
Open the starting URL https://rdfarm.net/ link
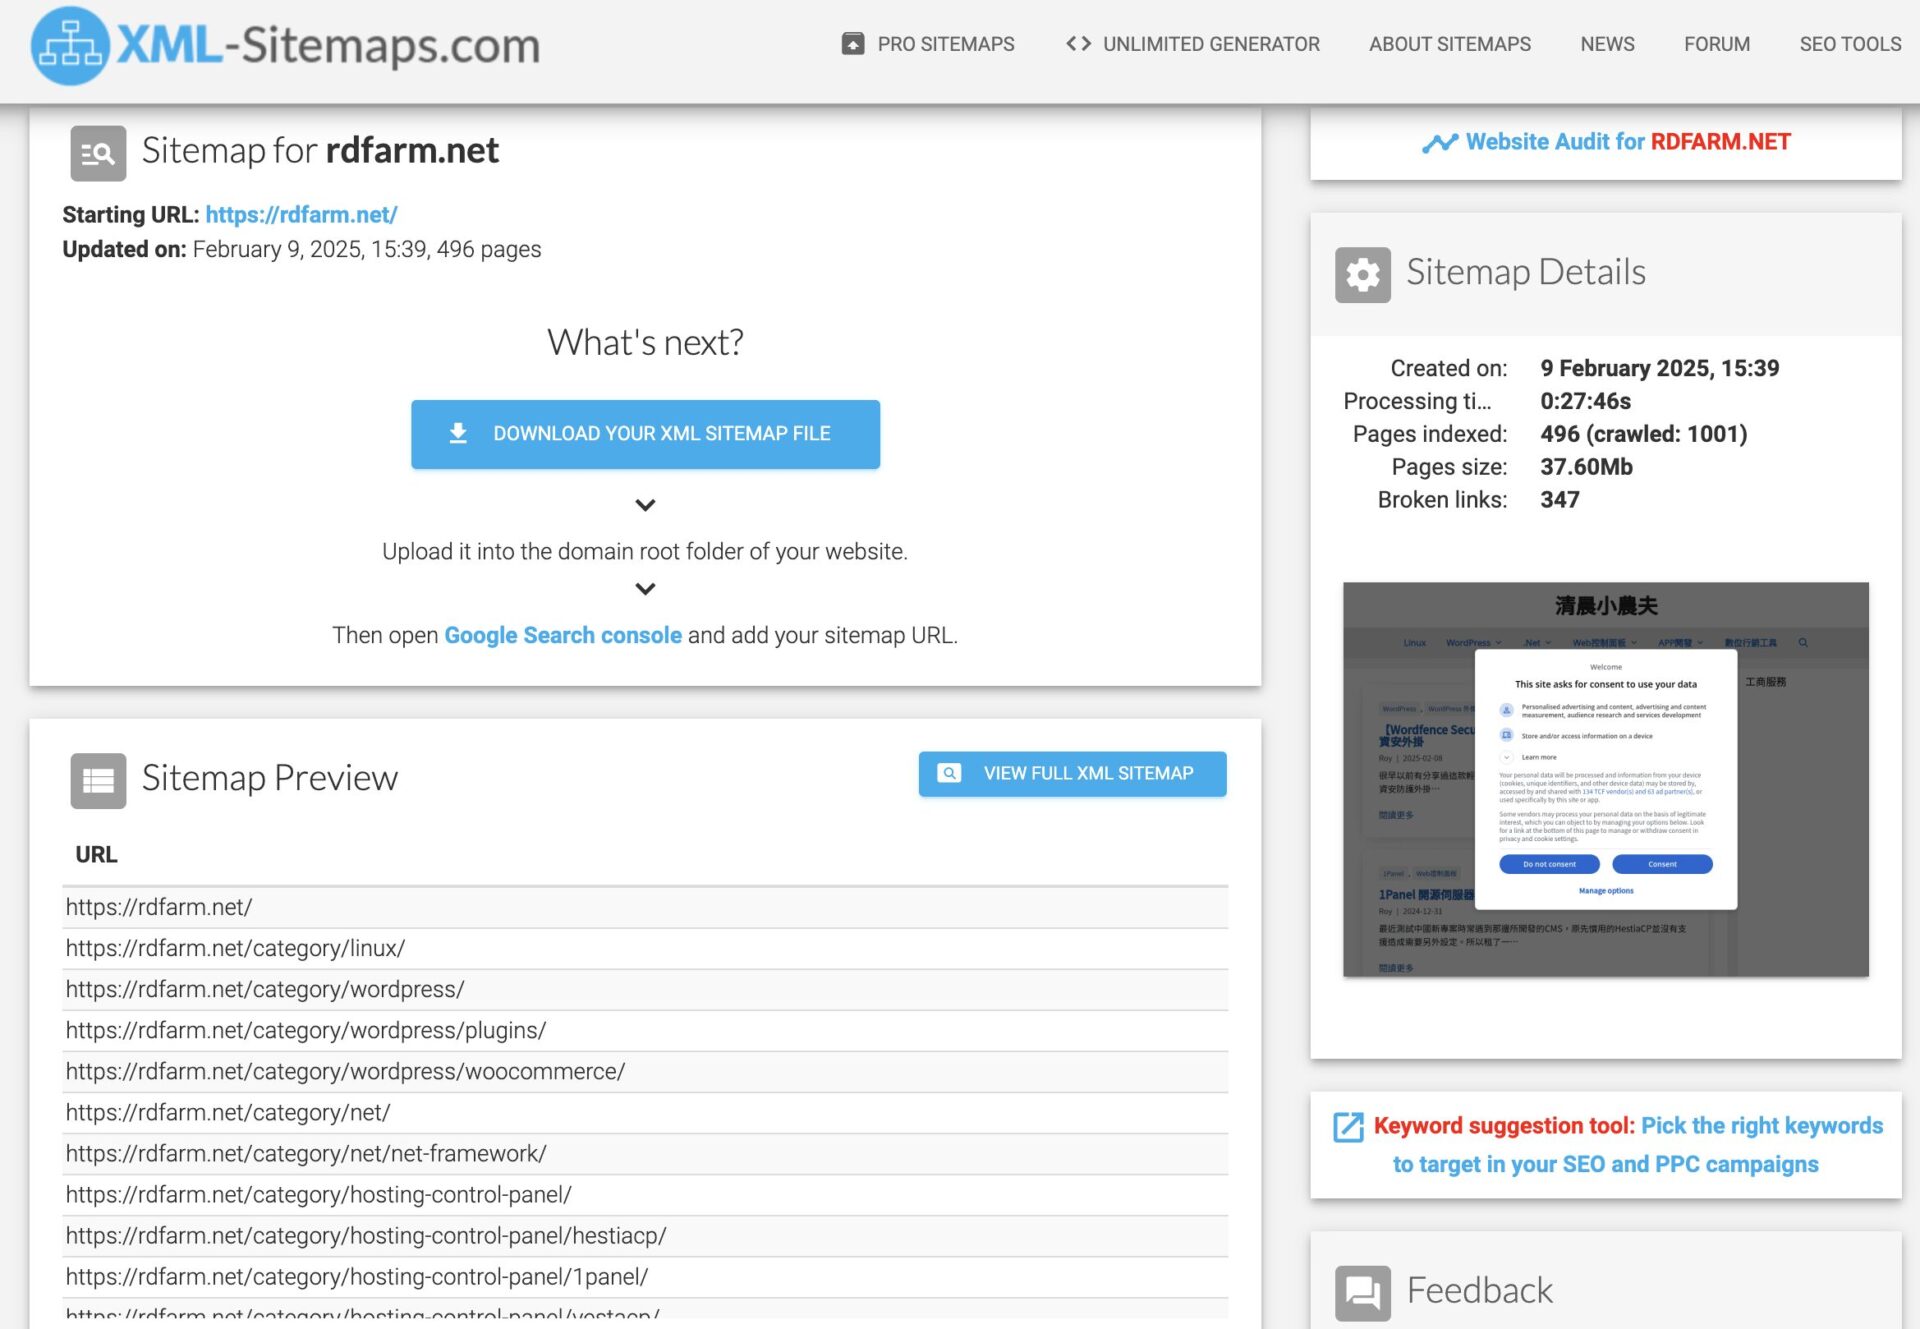click(x=301, y=214)
